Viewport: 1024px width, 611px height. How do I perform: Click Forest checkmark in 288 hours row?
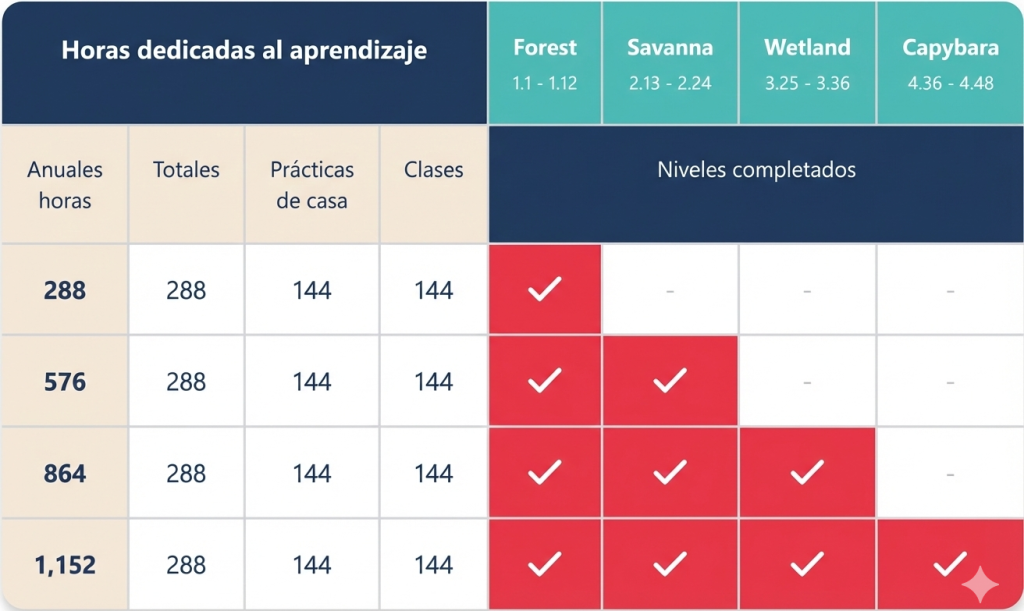545,289
